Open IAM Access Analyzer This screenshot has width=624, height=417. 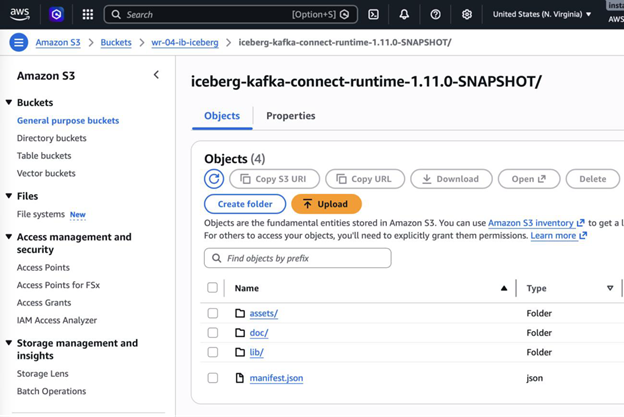click(57, 320)
